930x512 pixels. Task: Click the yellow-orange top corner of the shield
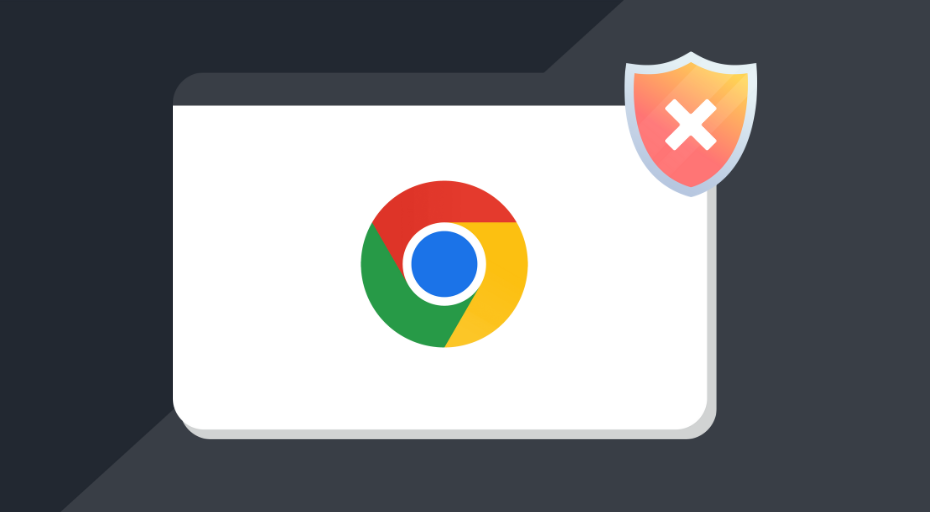click(732, 80)
